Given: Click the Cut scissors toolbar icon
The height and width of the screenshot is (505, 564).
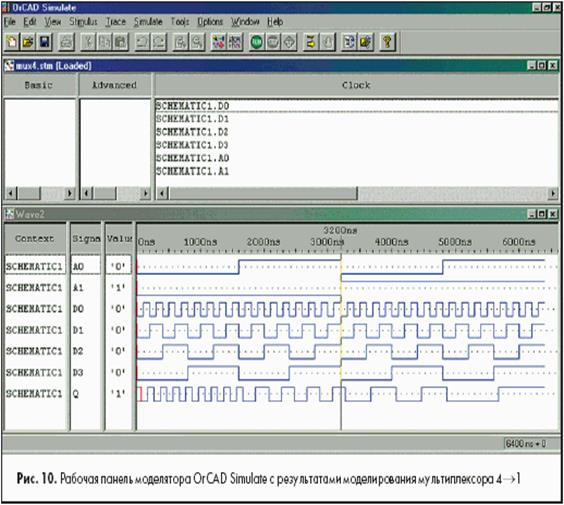Looking at the screenshot, I should (x=88, y=42).
